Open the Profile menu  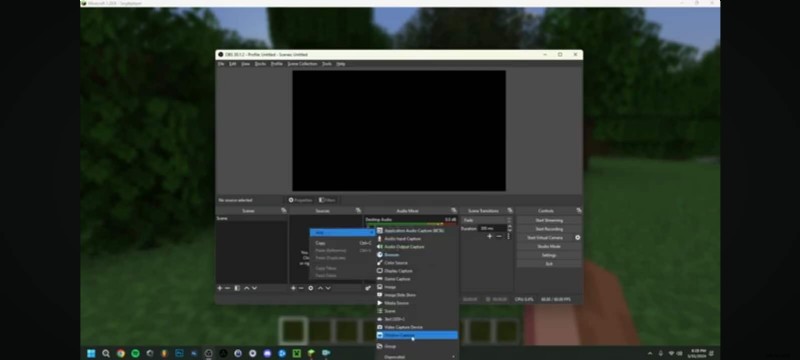click(x=277, y=64)
